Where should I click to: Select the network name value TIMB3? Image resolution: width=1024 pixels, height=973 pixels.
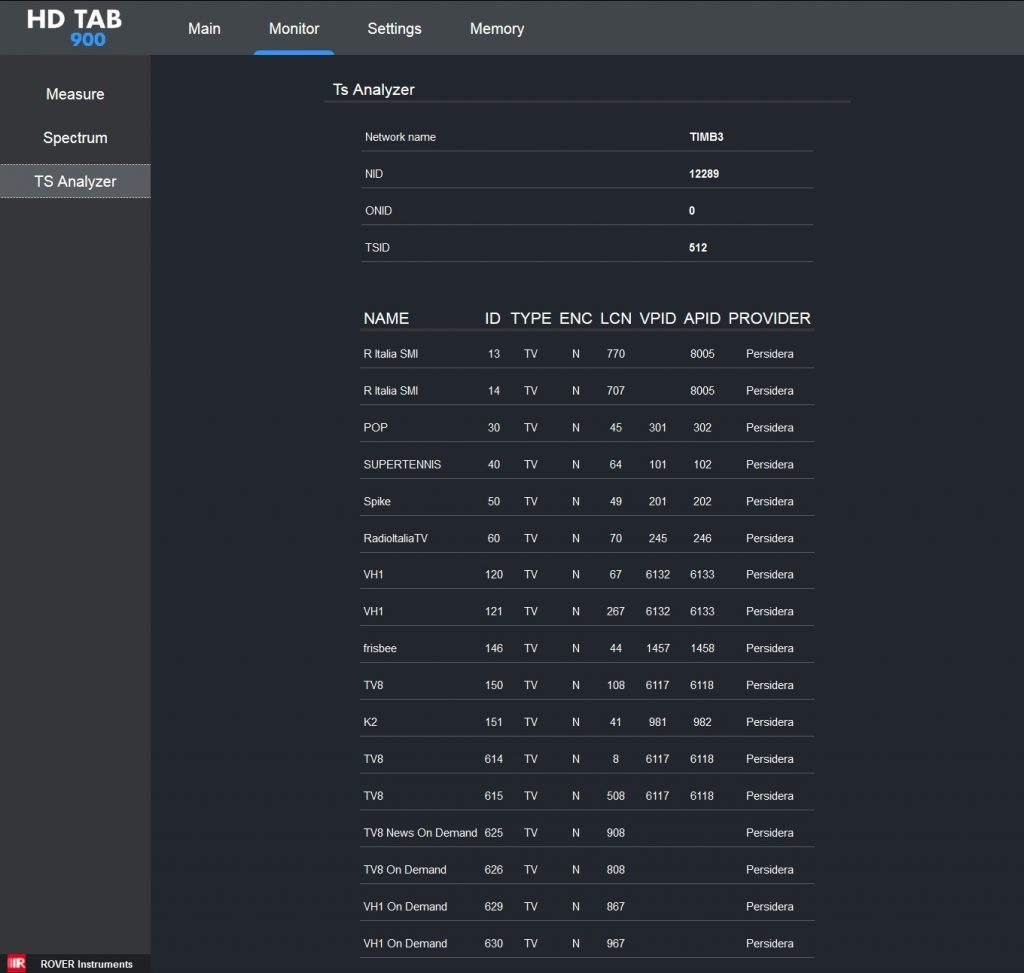point(706,136)
